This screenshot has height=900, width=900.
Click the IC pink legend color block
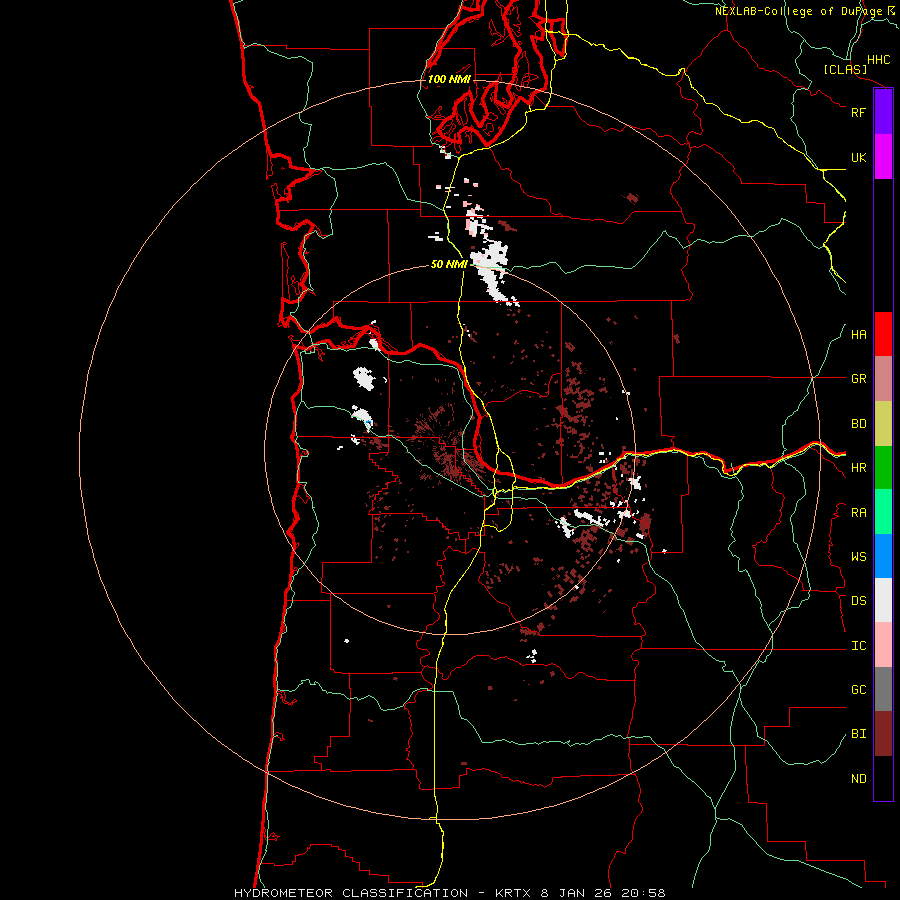(883, 645)
